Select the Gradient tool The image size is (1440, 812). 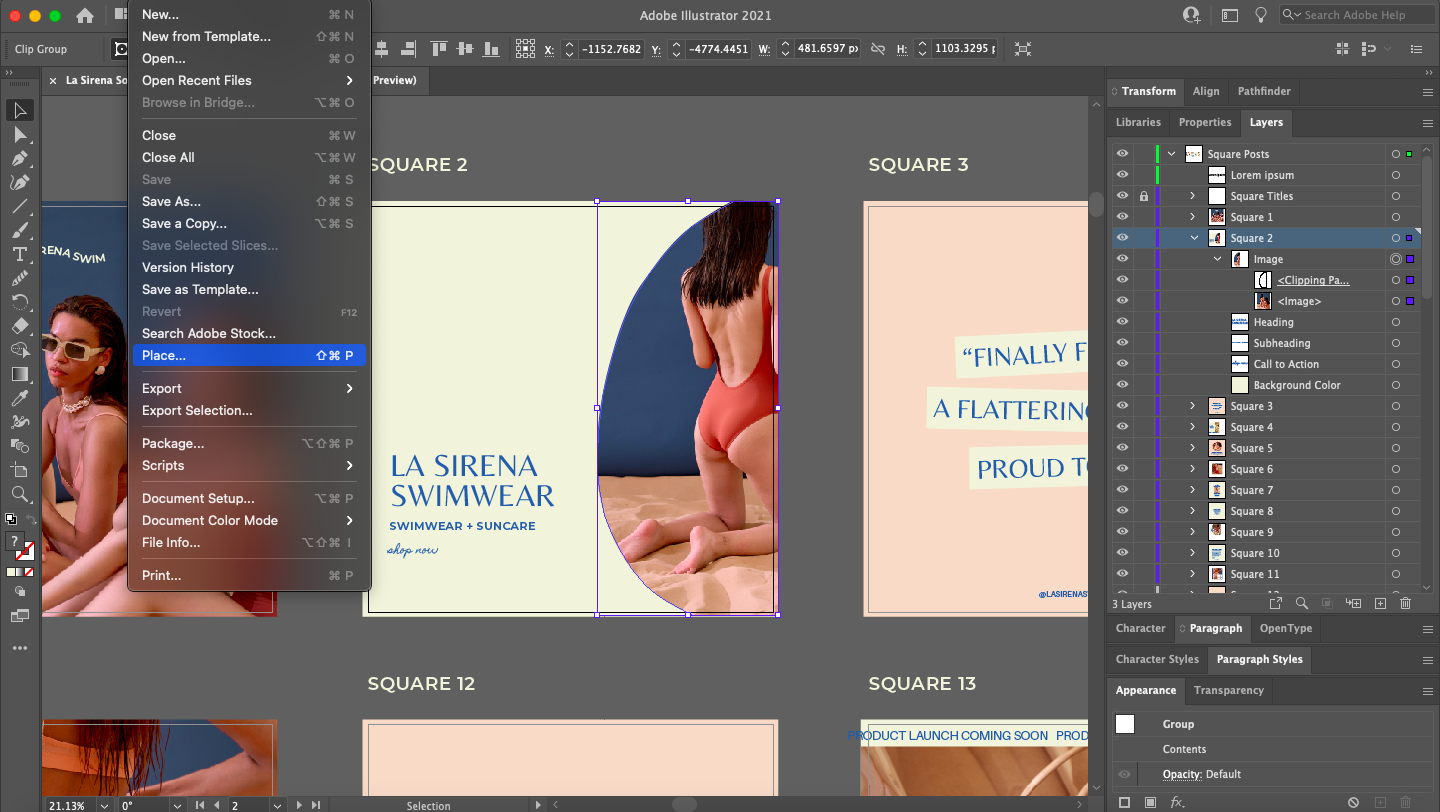pyautogui.click(x=19, y=374)
